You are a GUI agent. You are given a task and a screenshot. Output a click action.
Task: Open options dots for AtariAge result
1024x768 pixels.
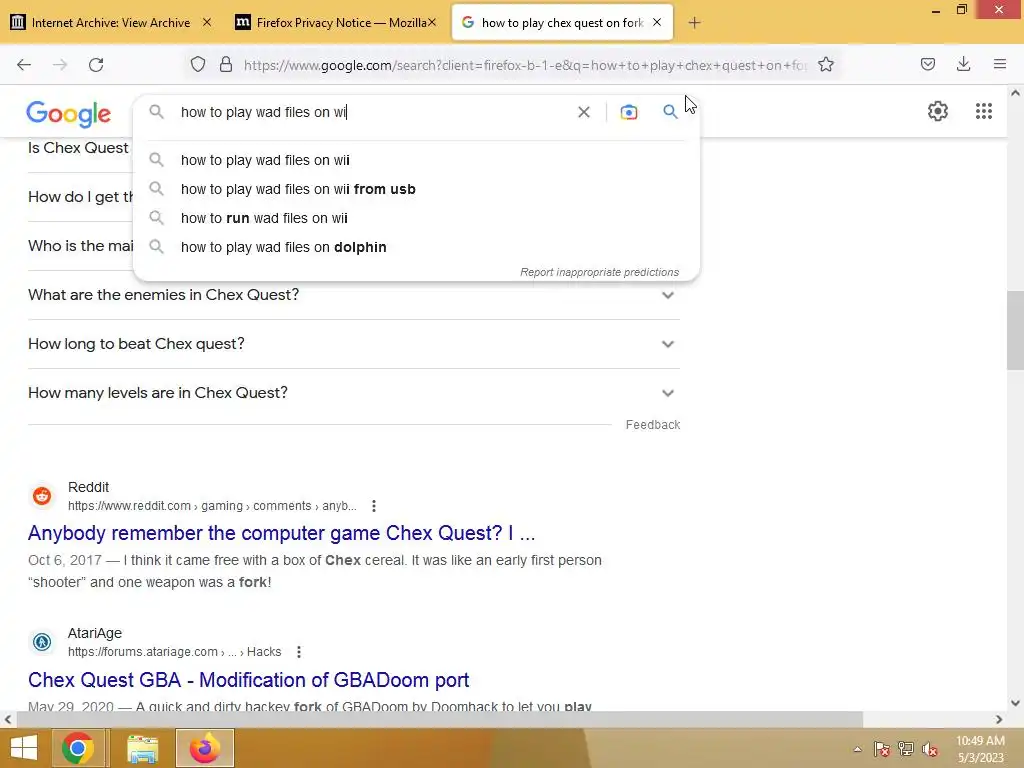298,652
